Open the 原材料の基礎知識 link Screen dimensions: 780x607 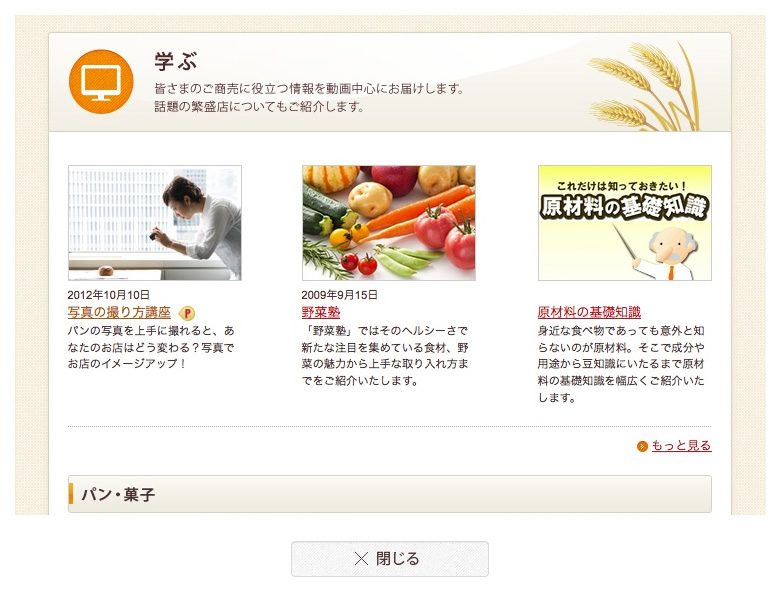click(x=589, y=312)
